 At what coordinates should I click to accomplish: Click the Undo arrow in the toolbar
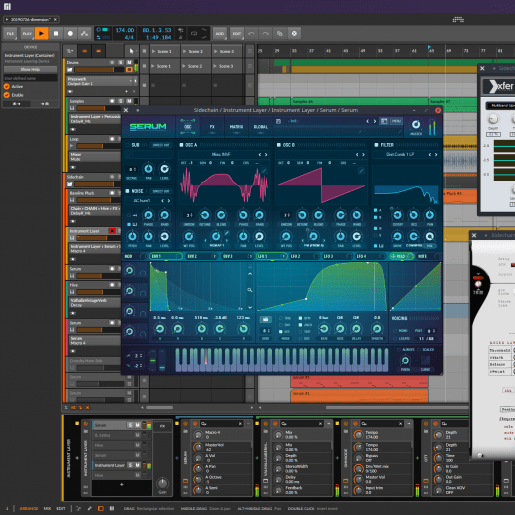click(x=251, y=33)
